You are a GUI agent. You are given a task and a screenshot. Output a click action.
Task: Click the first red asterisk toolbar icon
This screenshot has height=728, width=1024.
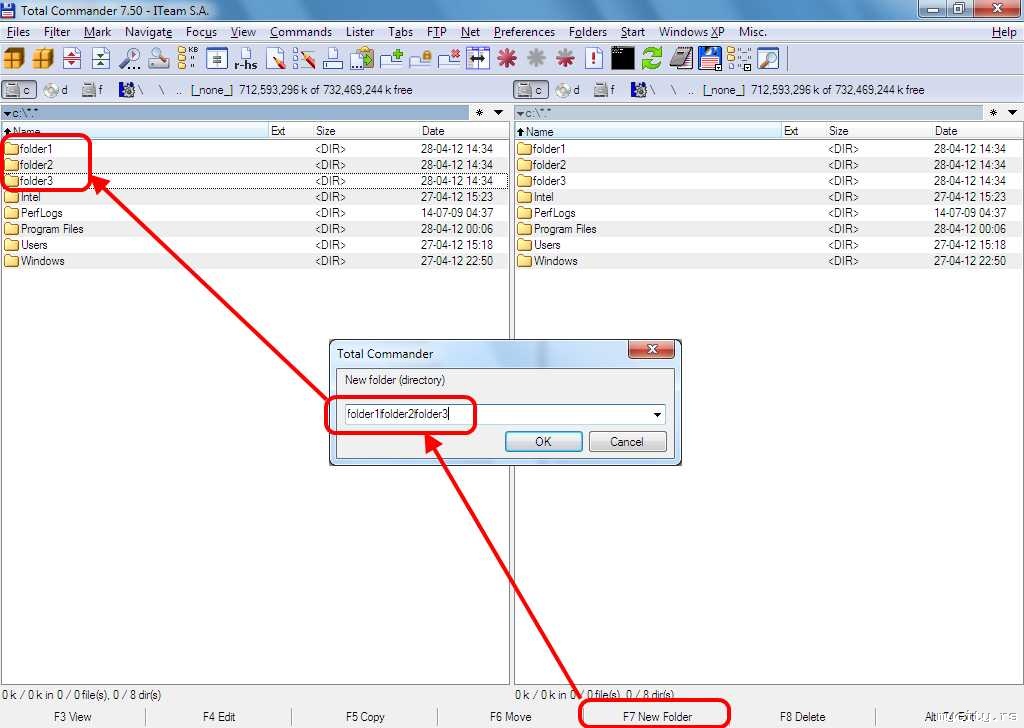(507, 59)
